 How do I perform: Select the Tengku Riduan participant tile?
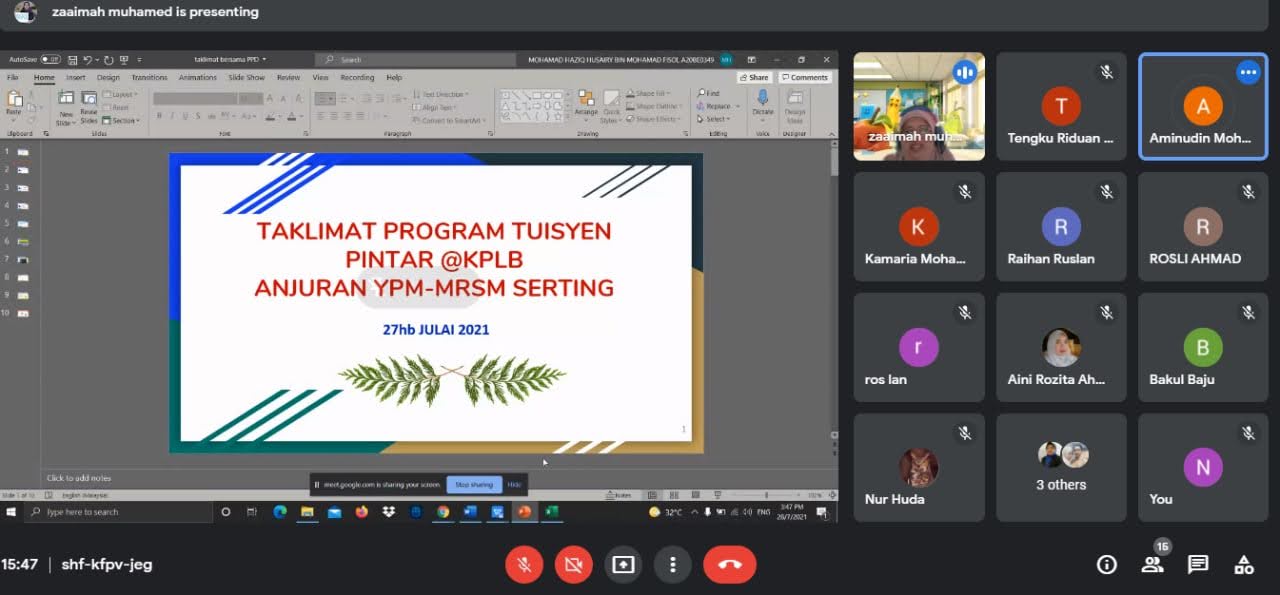point(1061,106)
